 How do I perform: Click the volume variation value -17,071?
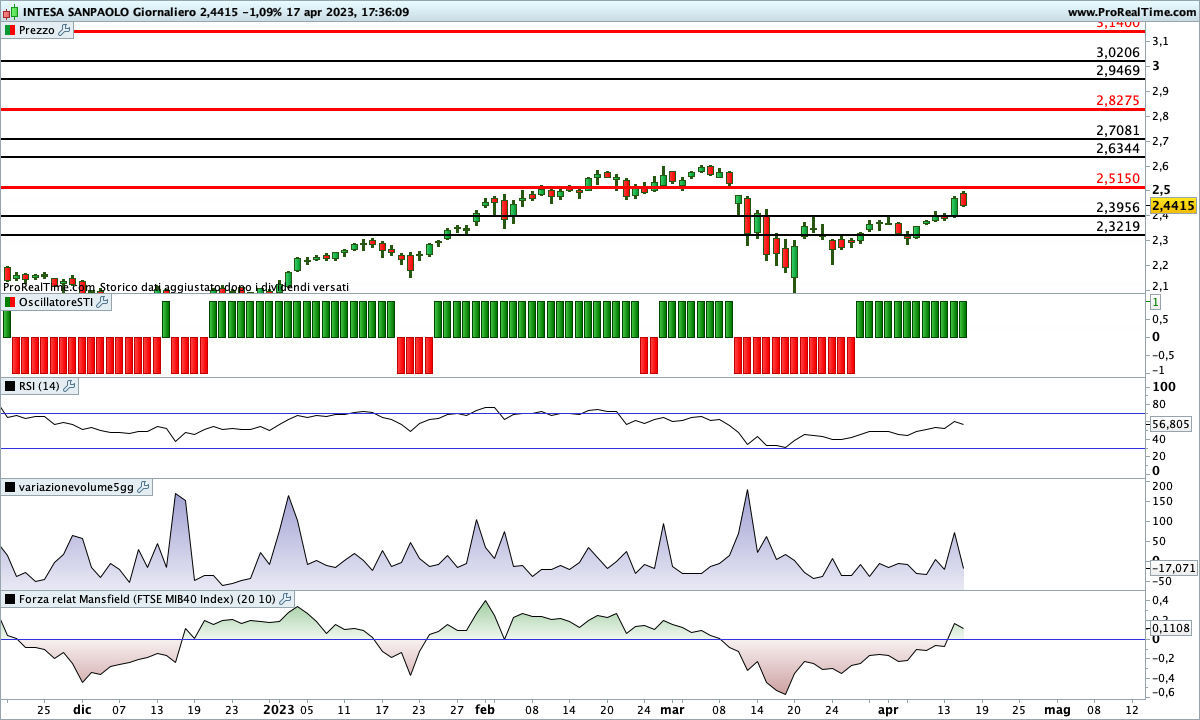click(x=1172, y=568)
